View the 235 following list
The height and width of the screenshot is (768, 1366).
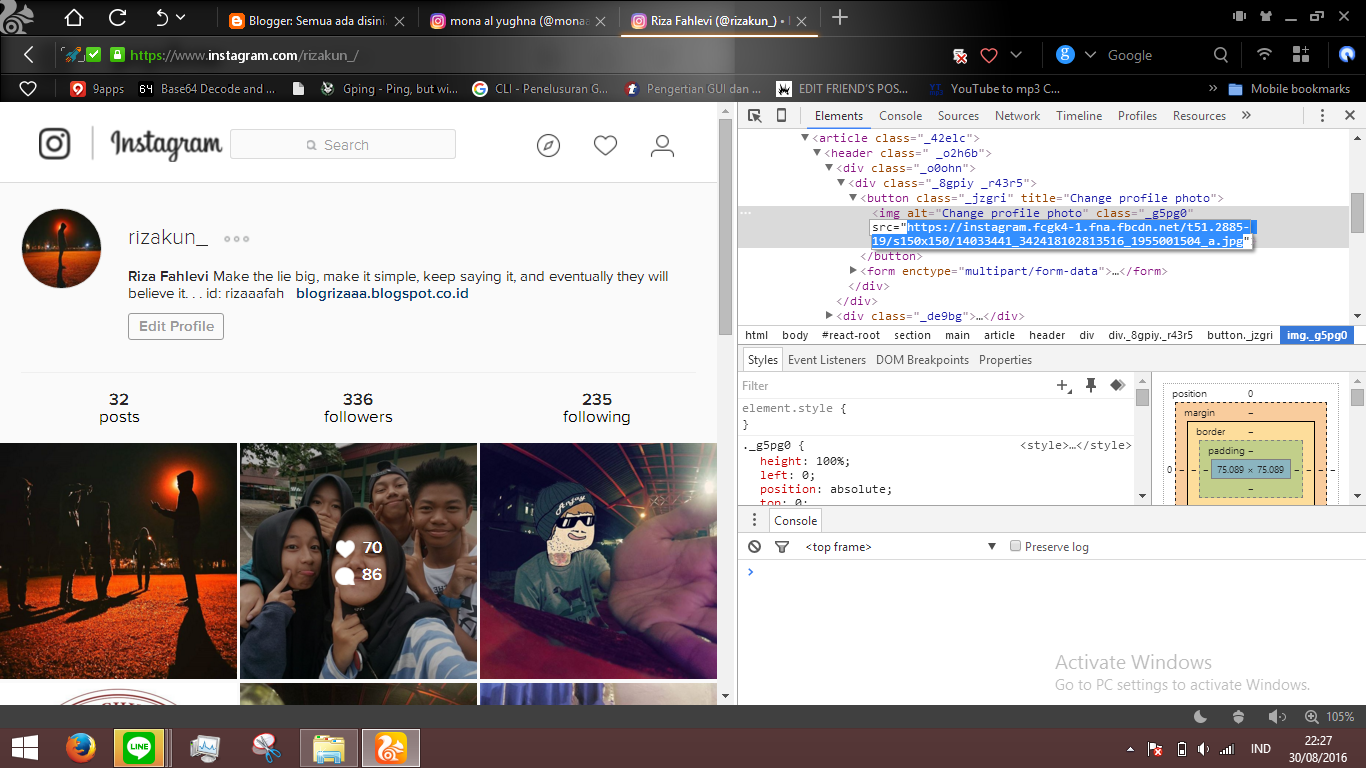click(597, 408)
